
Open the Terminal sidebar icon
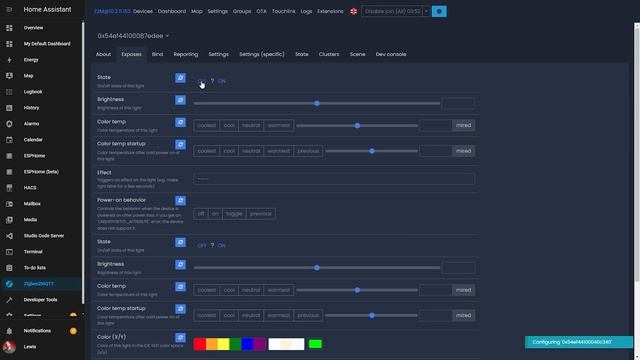tap(9, 252)
